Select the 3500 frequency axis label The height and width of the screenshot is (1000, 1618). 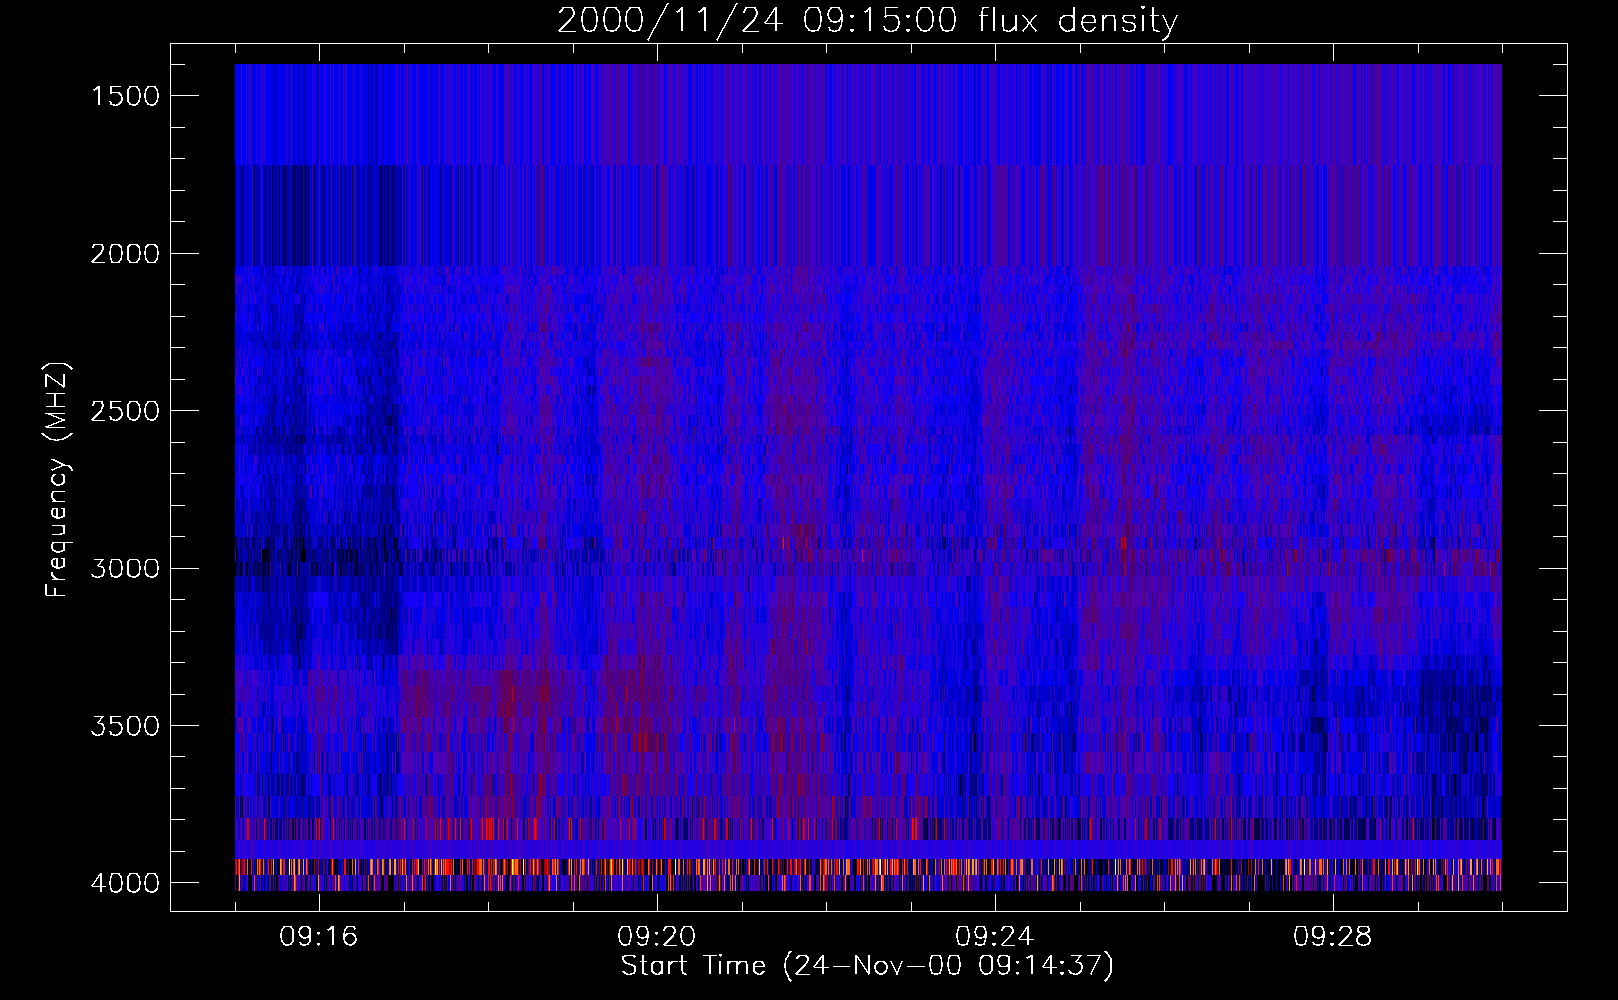(125, 726)
